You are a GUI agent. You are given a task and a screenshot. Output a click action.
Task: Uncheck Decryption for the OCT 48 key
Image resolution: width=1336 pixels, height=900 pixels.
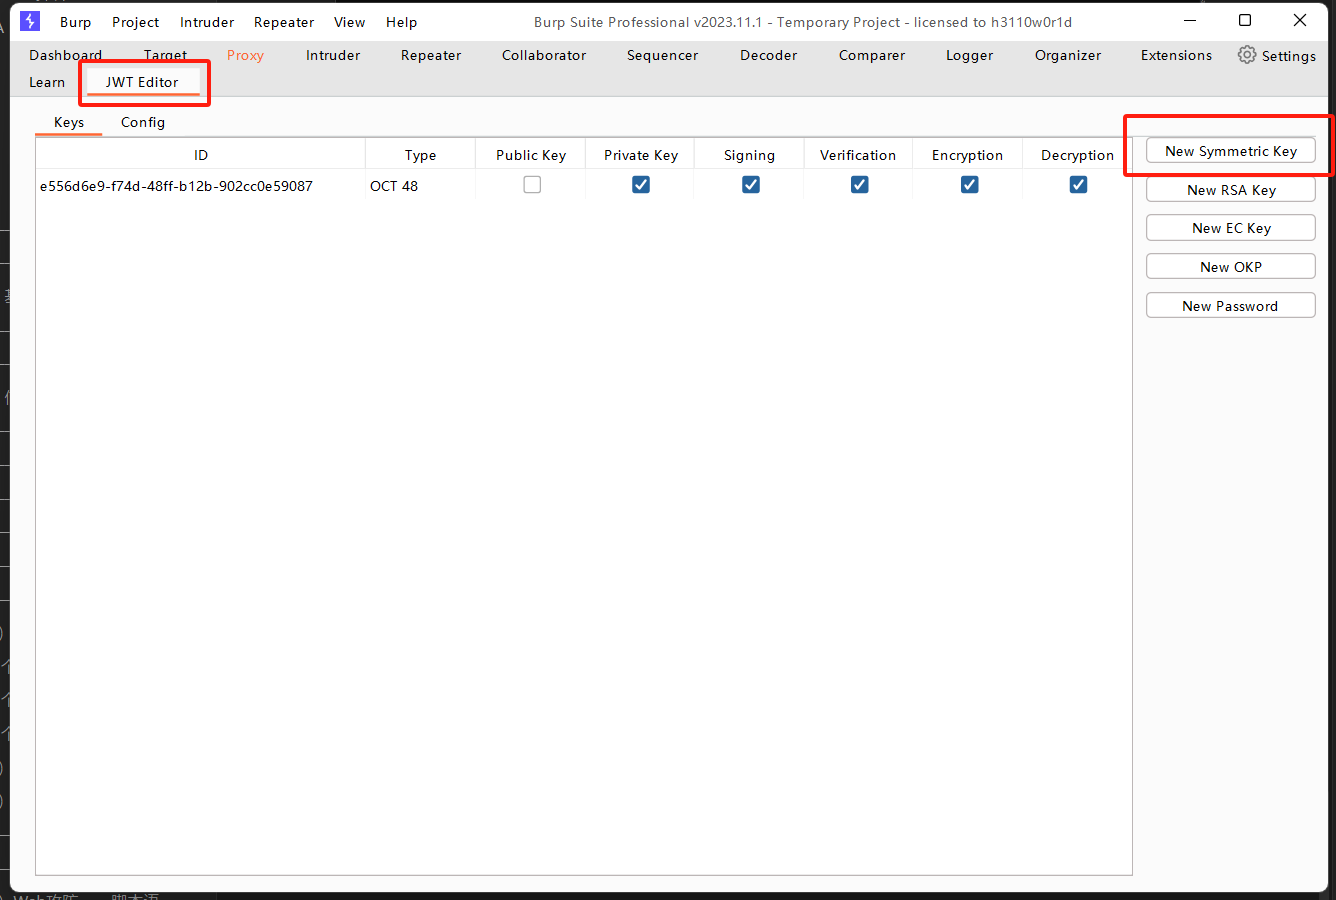click(1078, 185)
